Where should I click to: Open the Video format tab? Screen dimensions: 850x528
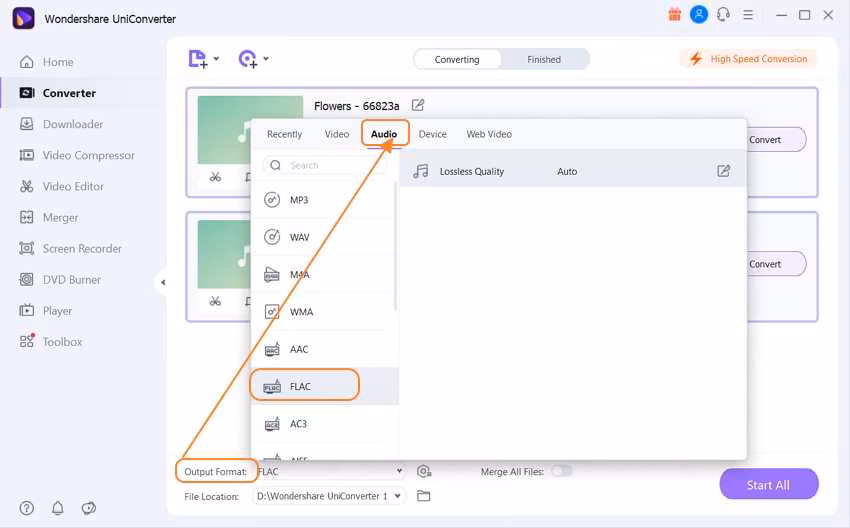(x=337, y=134)
